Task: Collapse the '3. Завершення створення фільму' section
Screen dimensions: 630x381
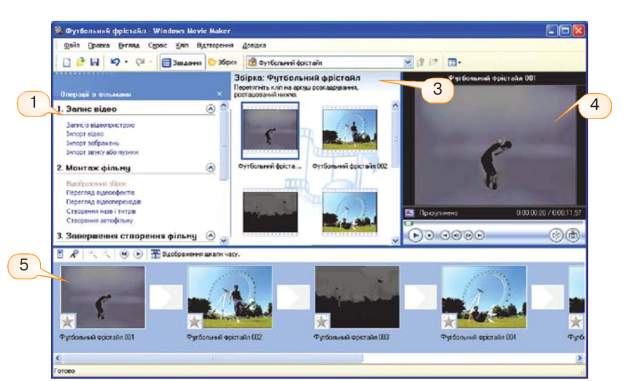Action: click(x=211, y=236)
